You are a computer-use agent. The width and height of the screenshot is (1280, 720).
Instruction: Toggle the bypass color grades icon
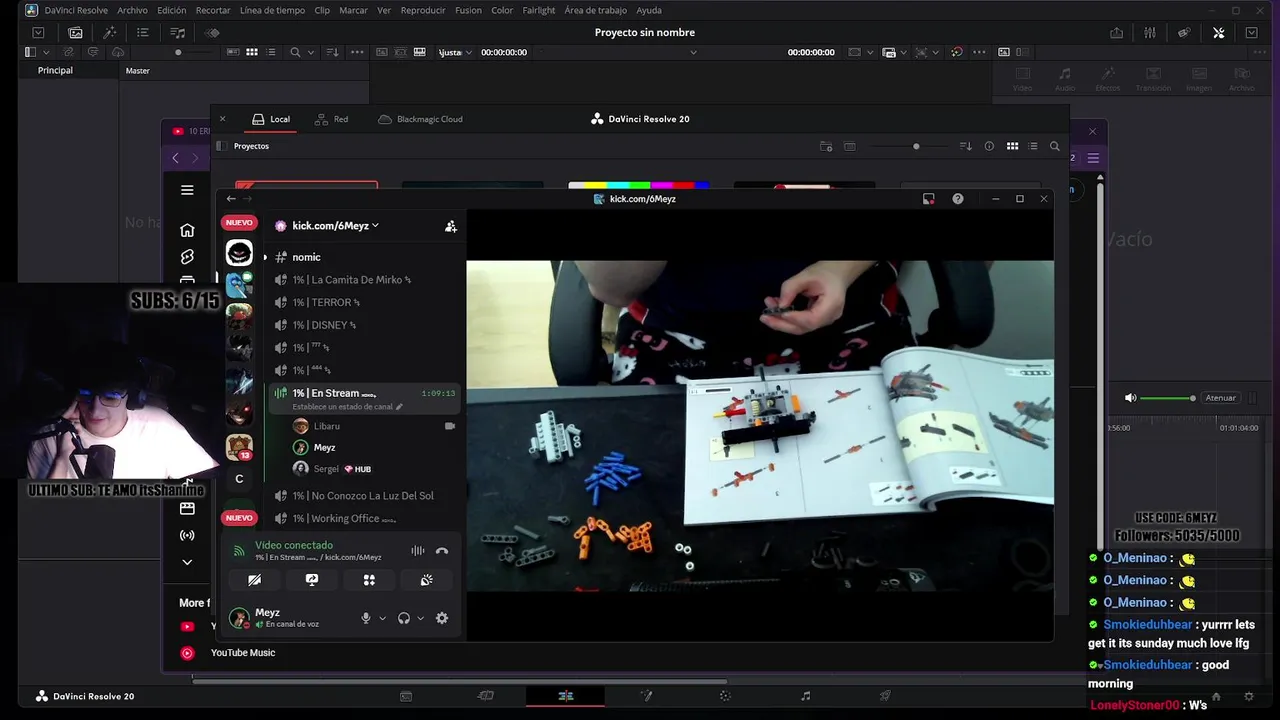(x=956, y=52)
